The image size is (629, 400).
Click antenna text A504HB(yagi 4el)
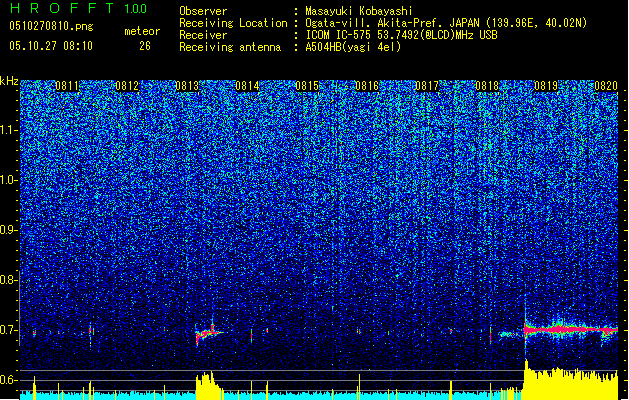tap(353, 47)
